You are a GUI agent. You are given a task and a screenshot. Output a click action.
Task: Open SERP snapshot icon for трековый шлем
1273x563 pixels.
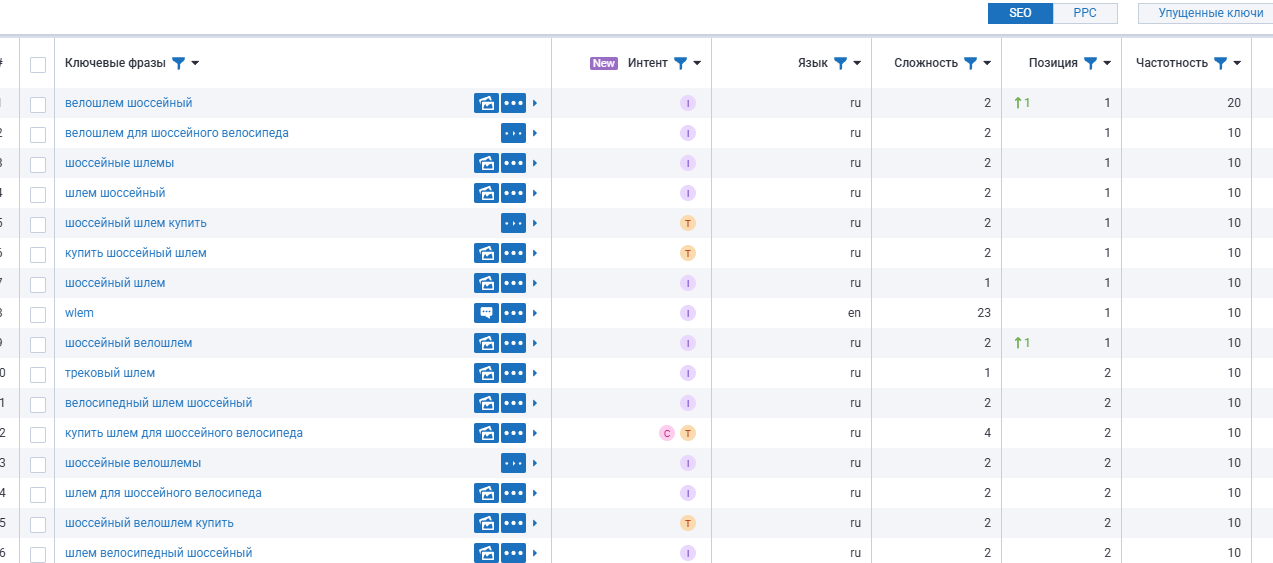pyautogui.click(x=486, y=373)
